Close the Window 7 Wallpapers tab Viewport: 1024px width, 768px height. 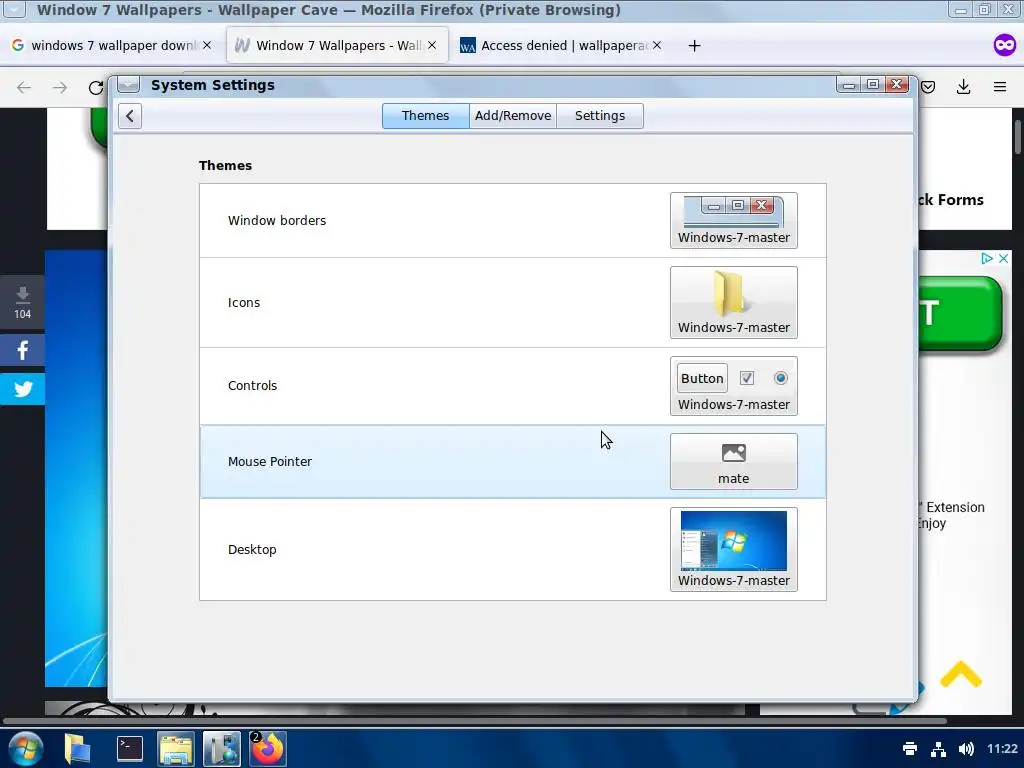click(432, 45)
